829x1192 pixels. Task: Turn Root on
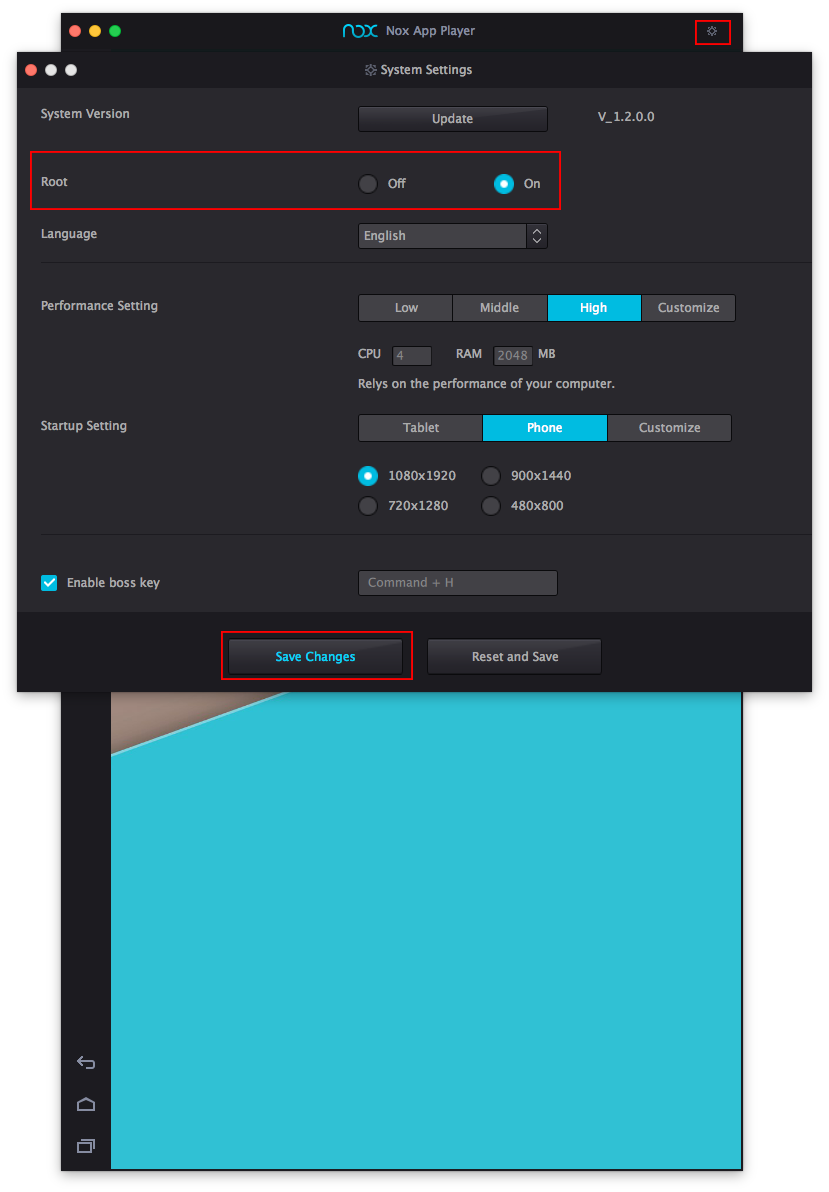[504, 184]
